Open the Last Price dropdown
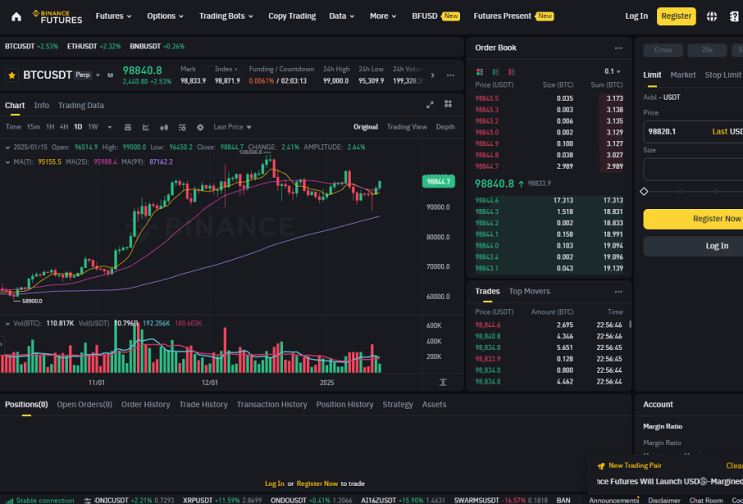The height and width of the screenshot is (504, 743). pyautogui.click(x=232, y=127)
